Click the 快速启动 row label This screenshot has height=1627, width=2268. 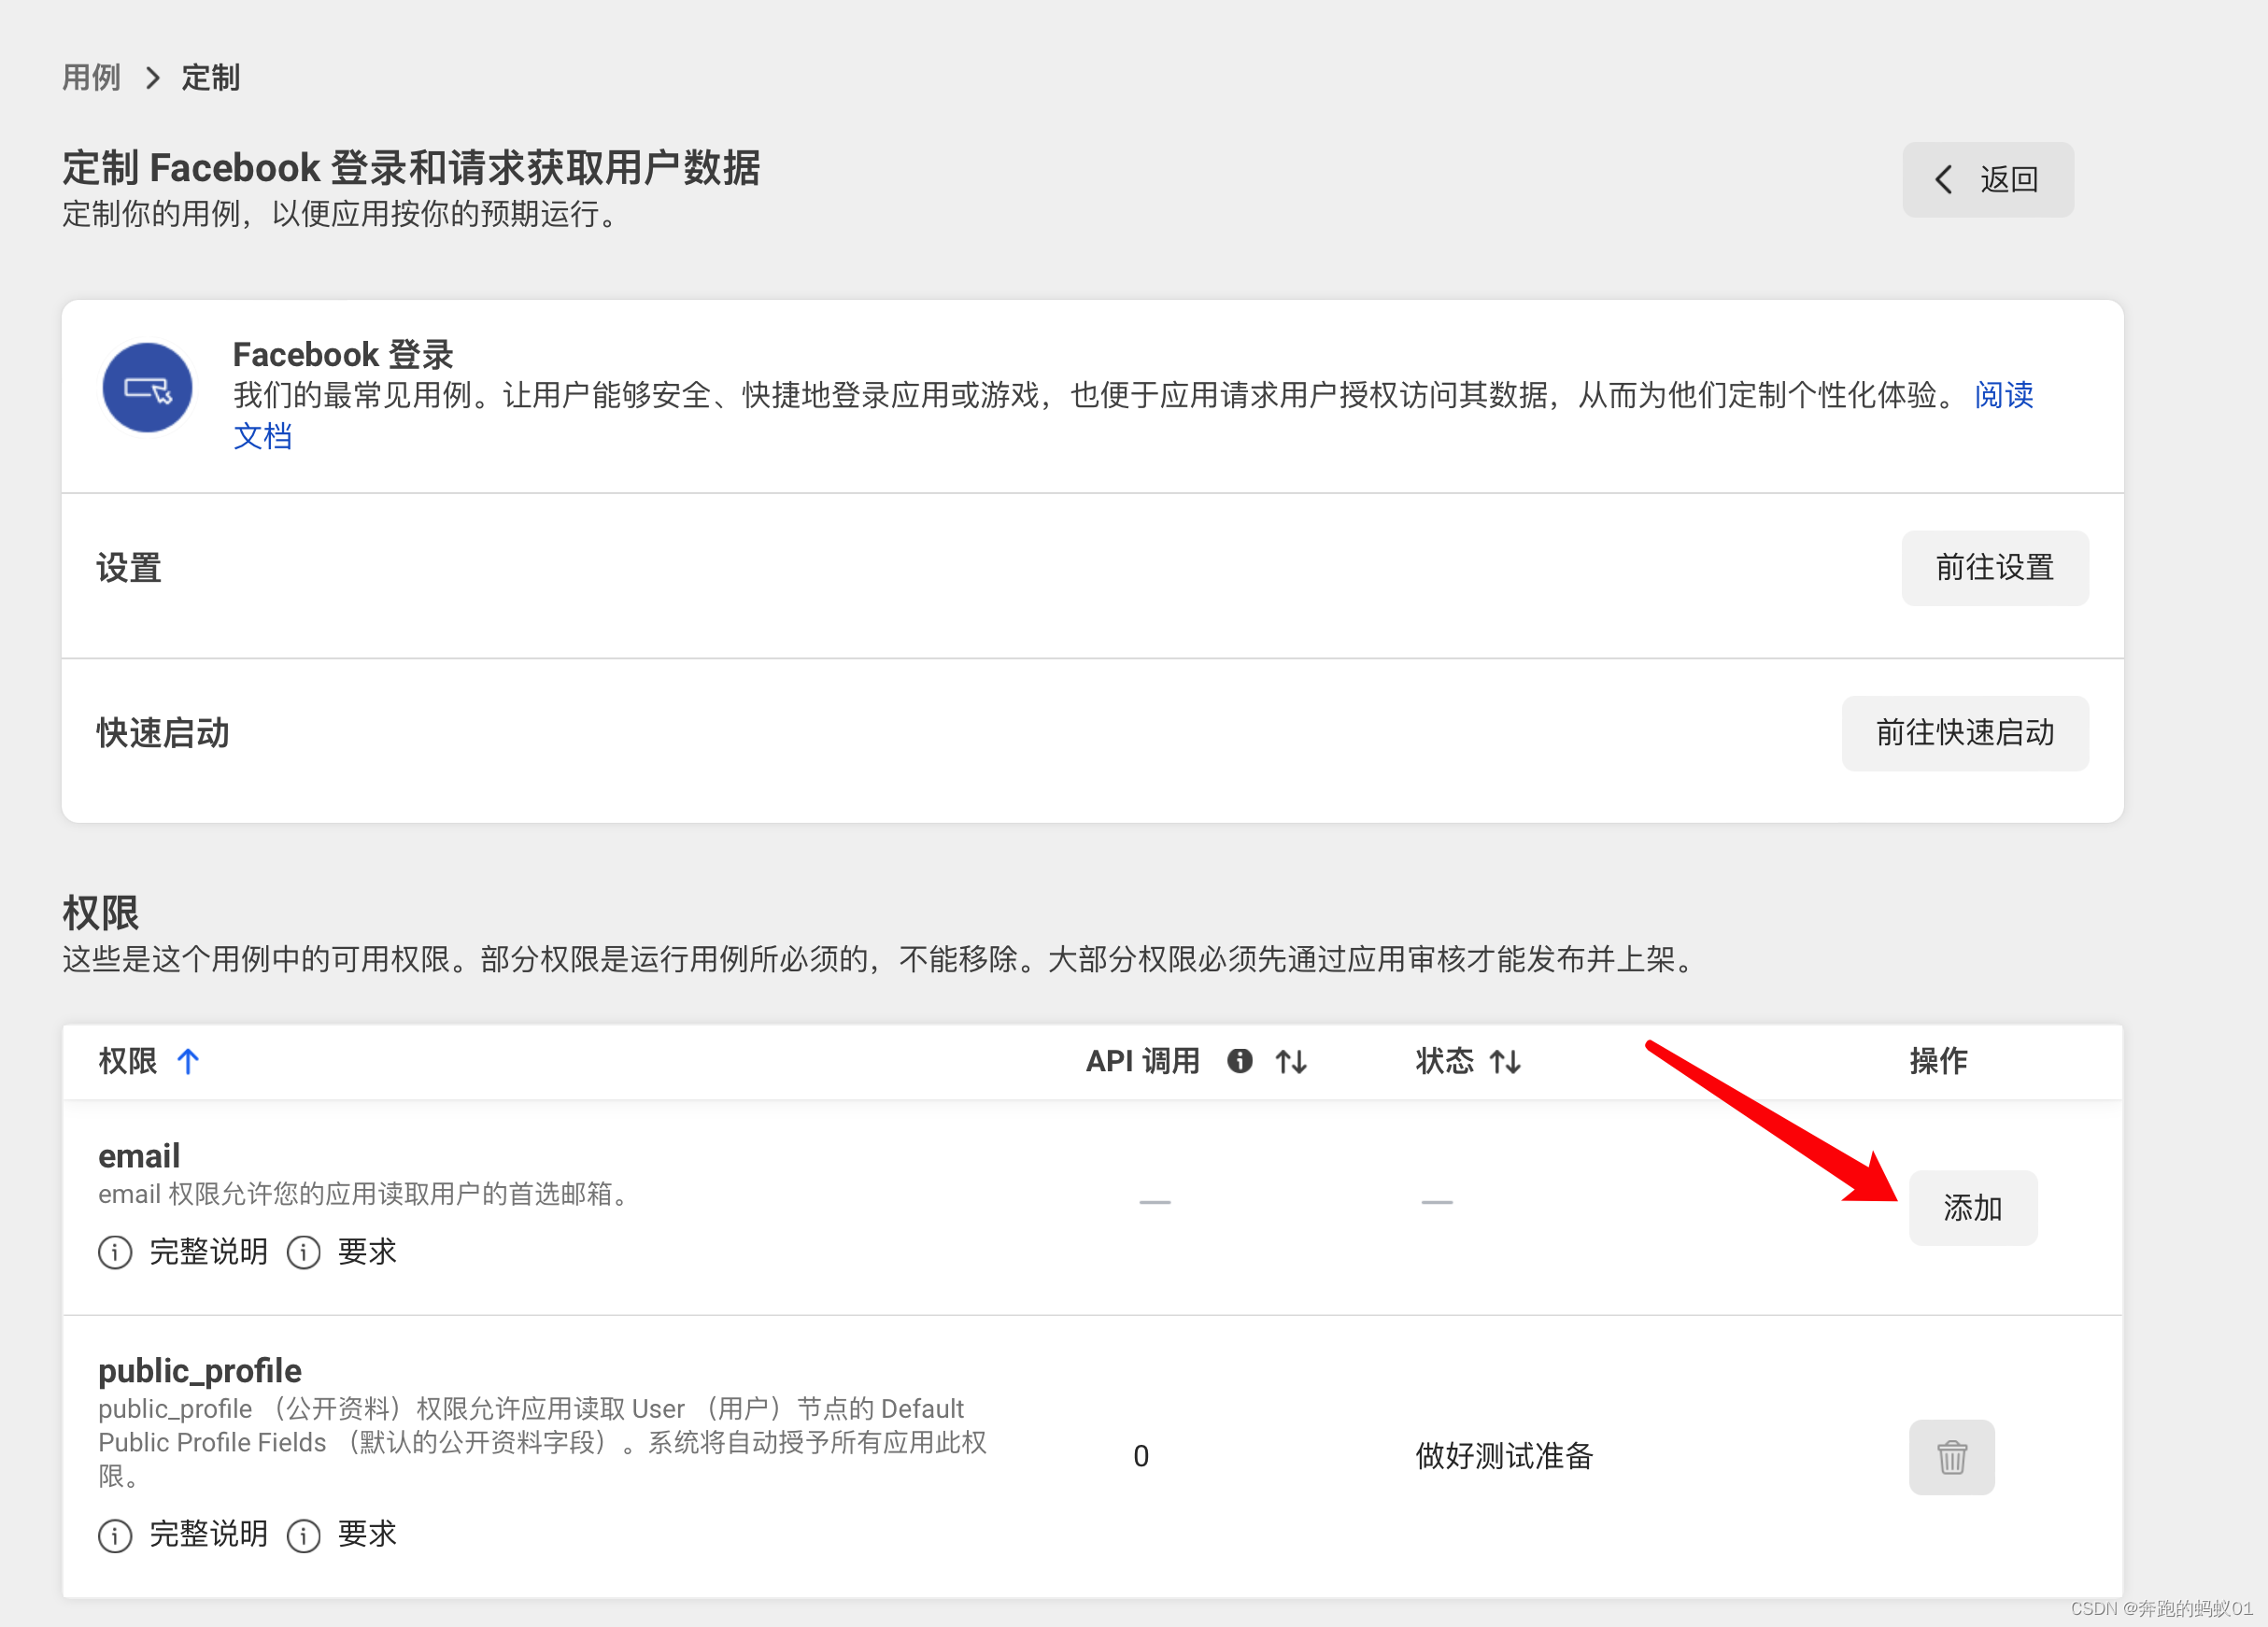click(x=163, y=733)
